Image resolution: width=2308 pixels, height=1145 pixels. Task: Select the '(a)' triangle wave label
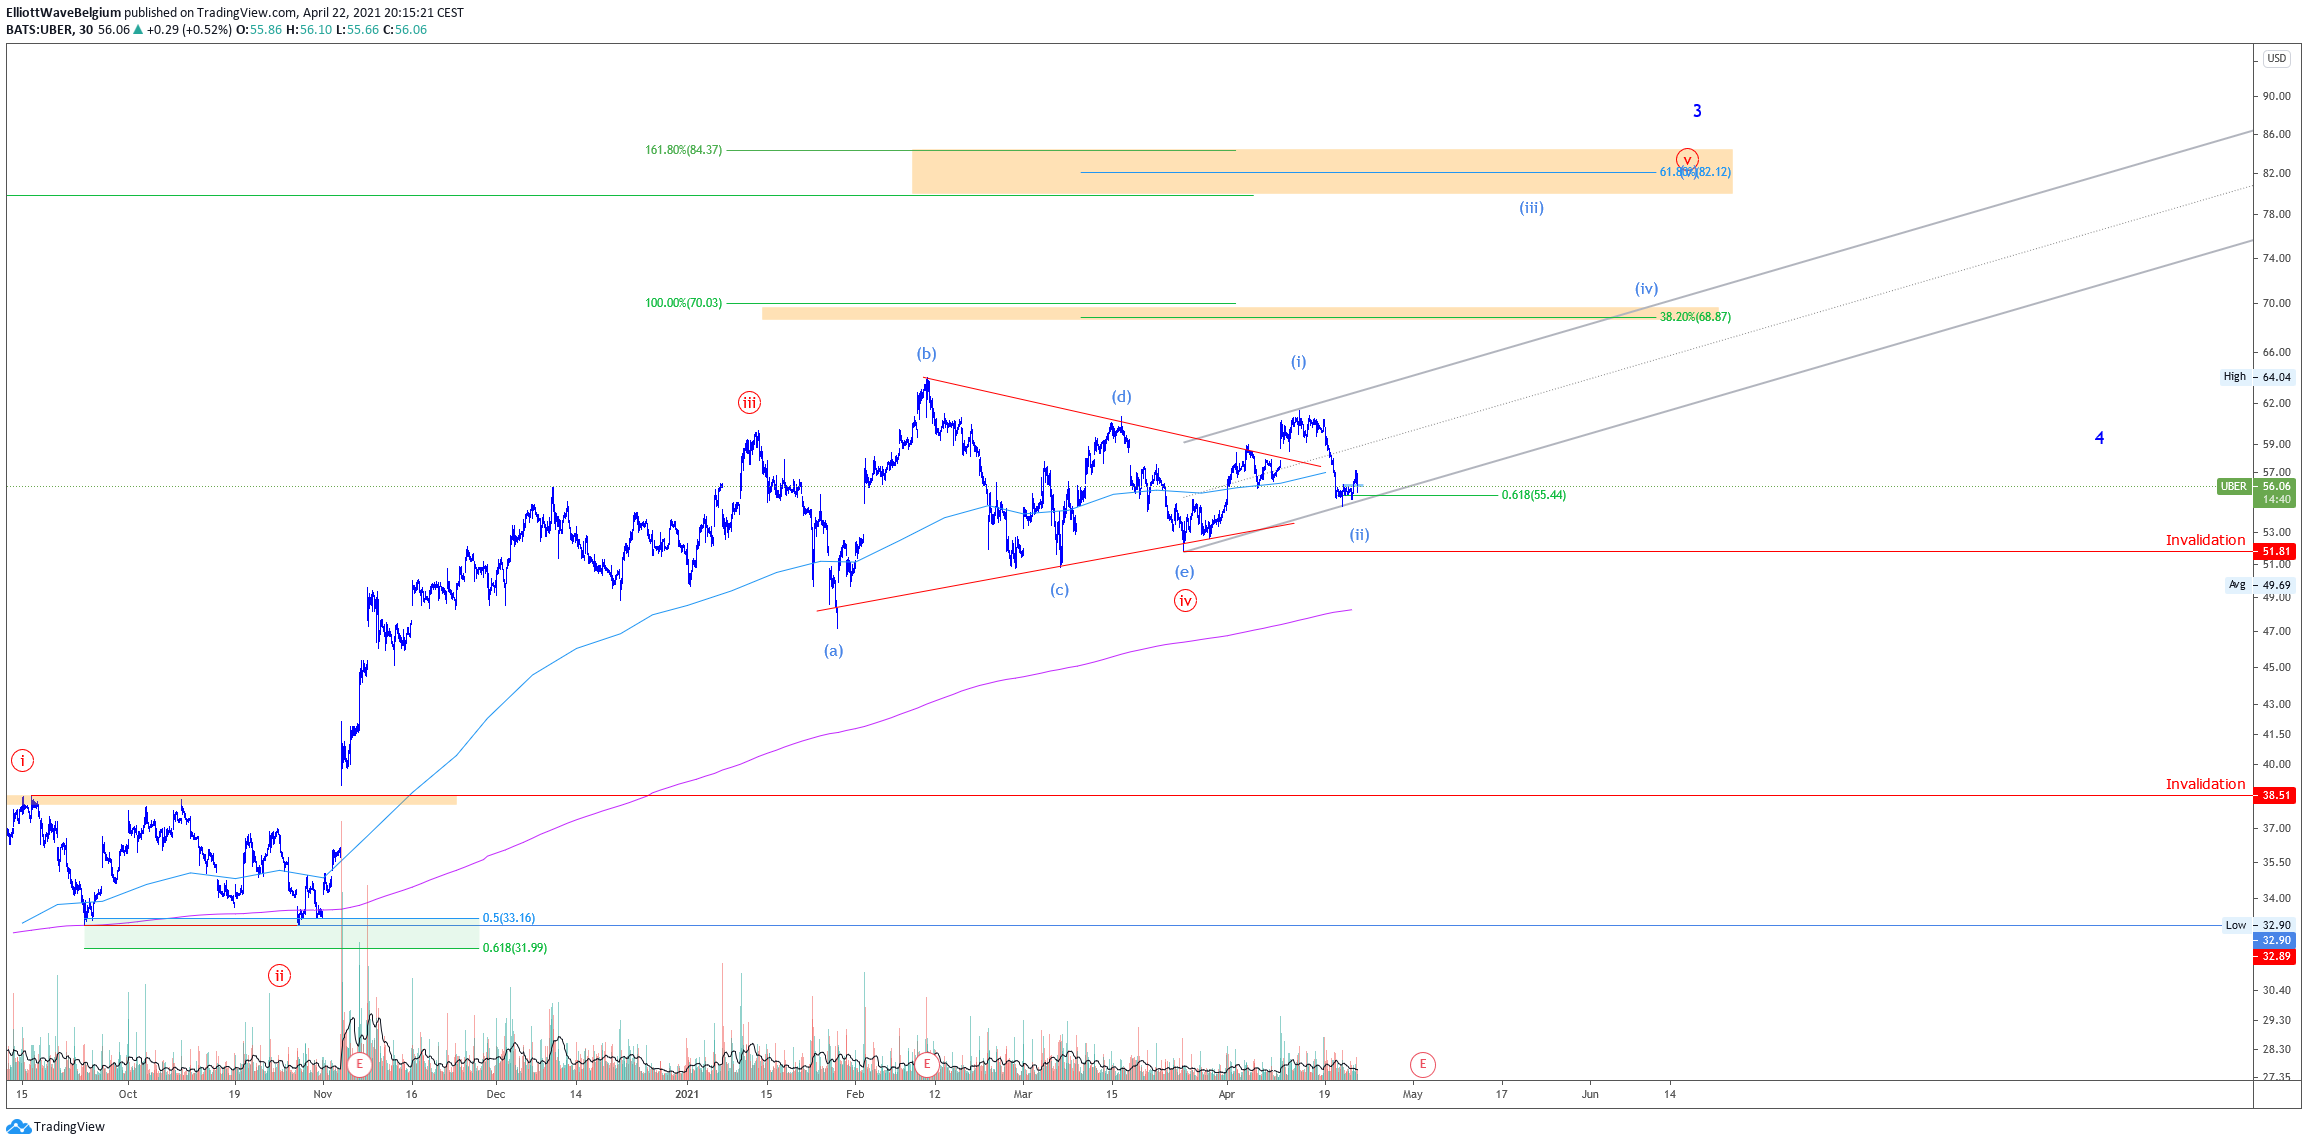tap(833, 651)
